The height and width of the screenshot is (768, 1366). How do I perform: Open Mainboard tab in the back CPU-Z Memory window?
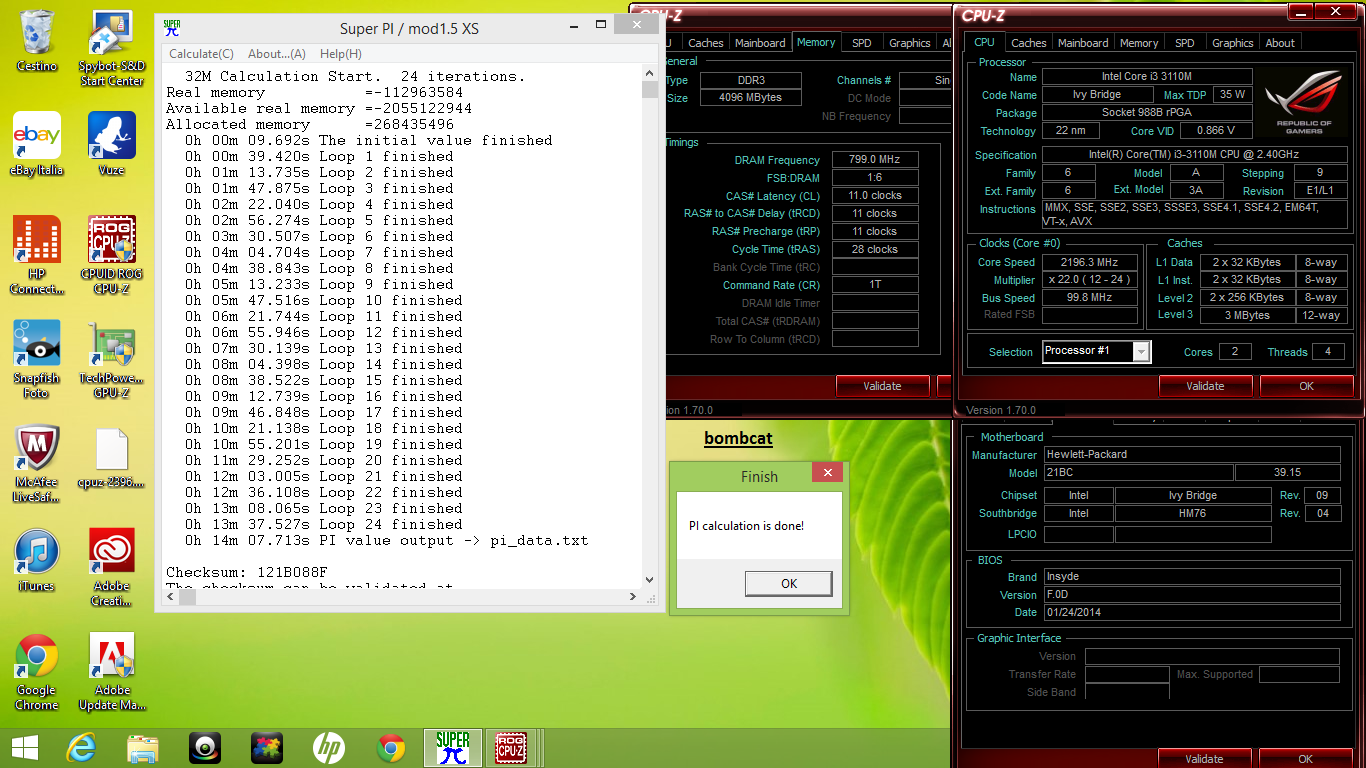pyautogui.click(x=760, y=43)
